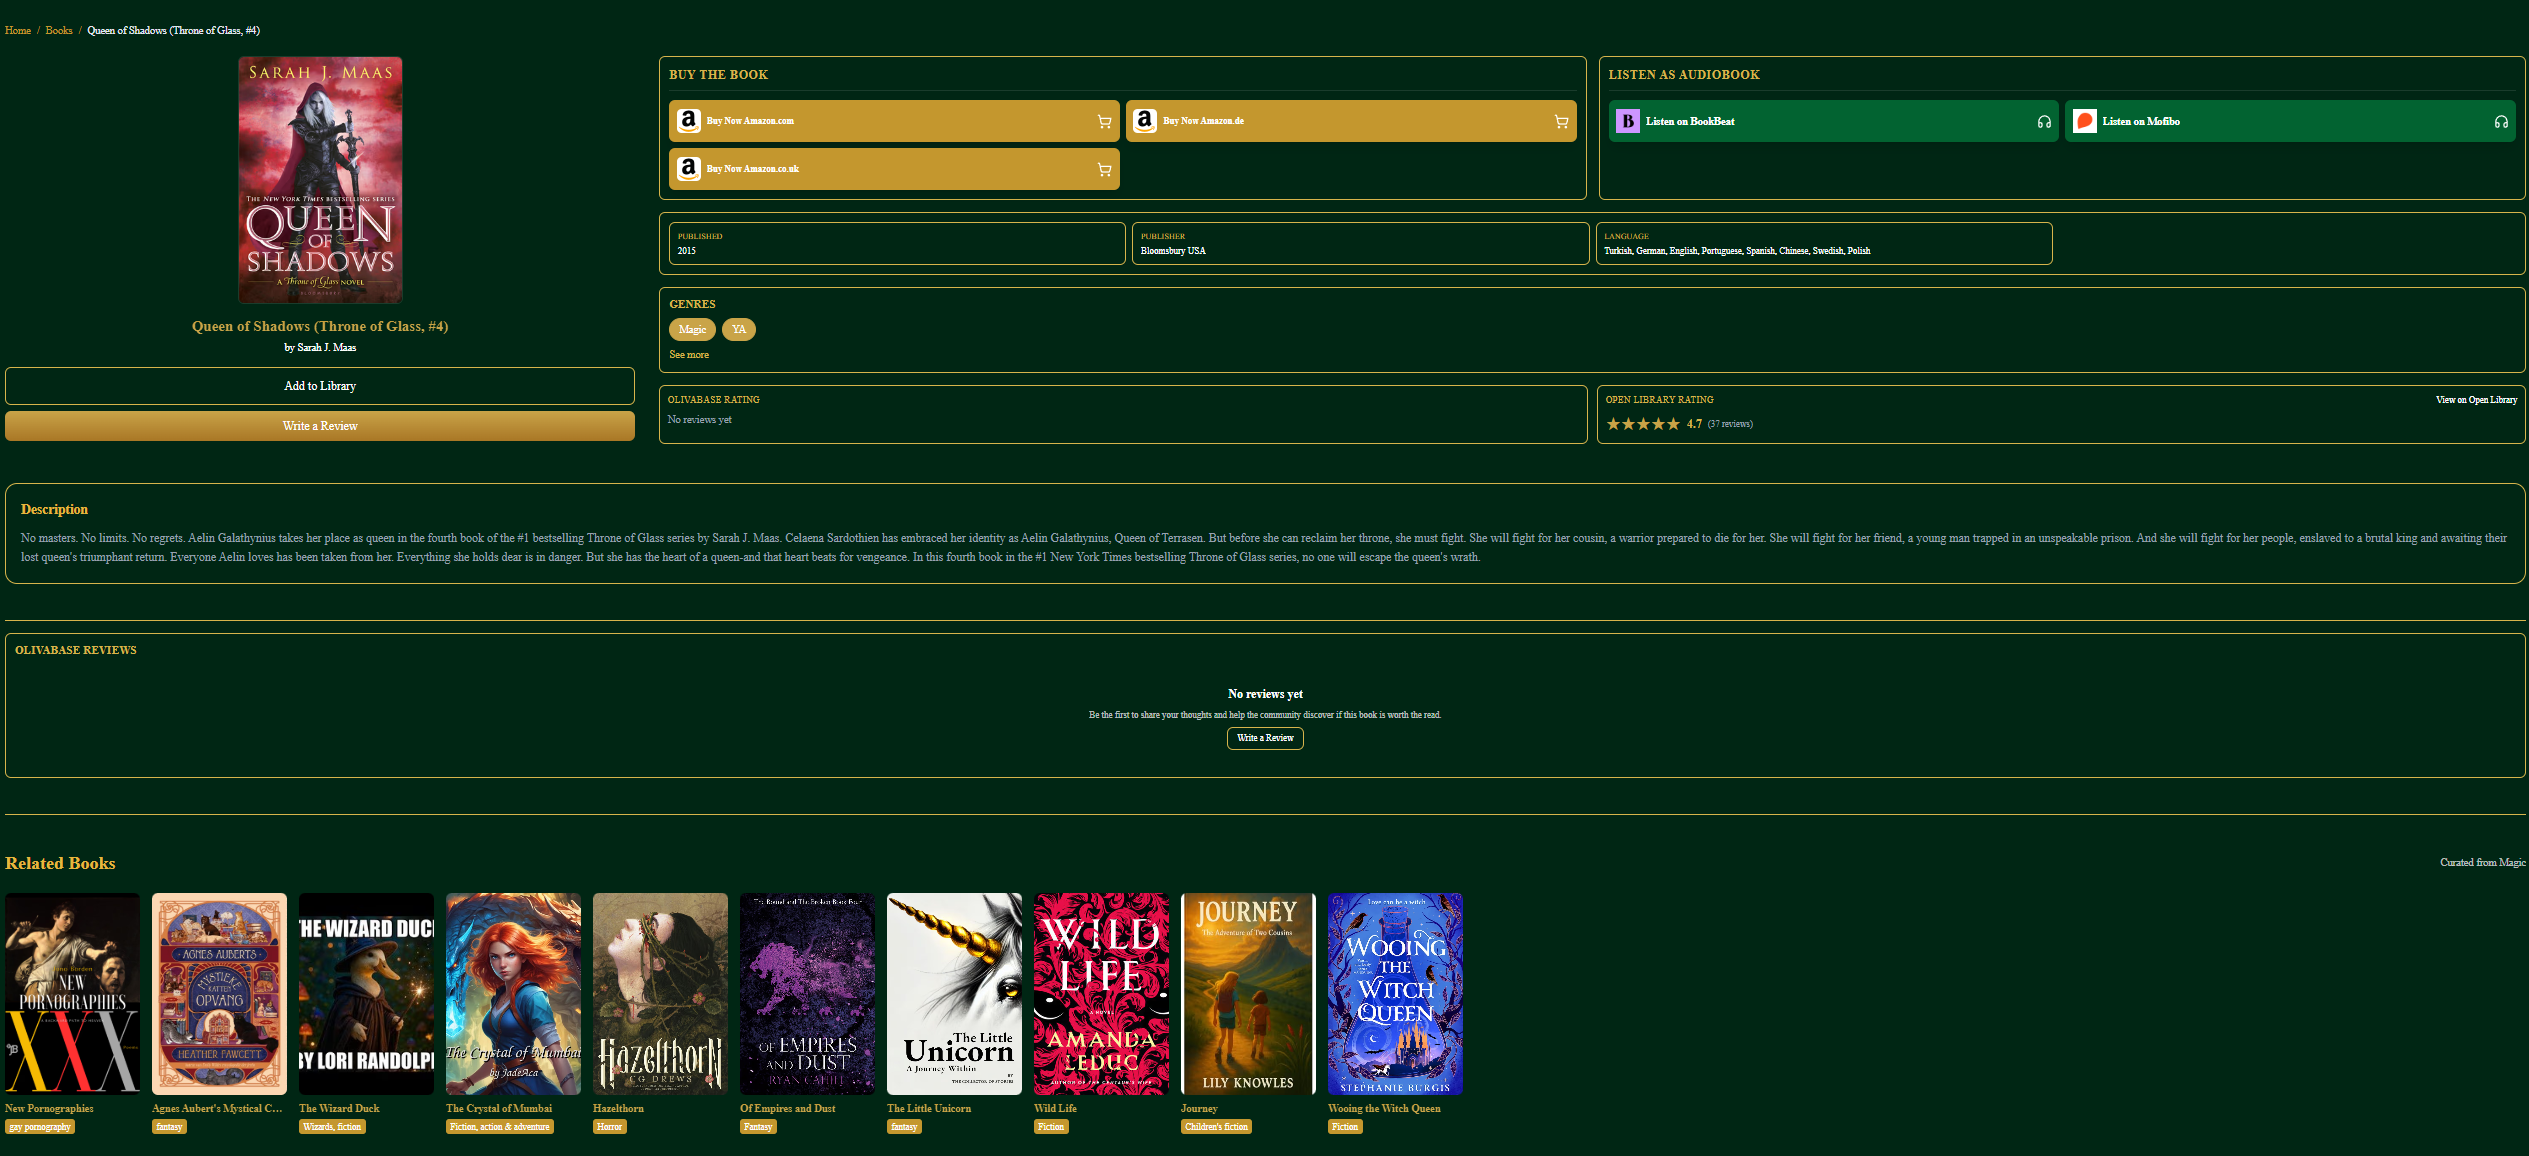Open the Hazelthorn book cover in Related Books

click(x=660, y=993)
